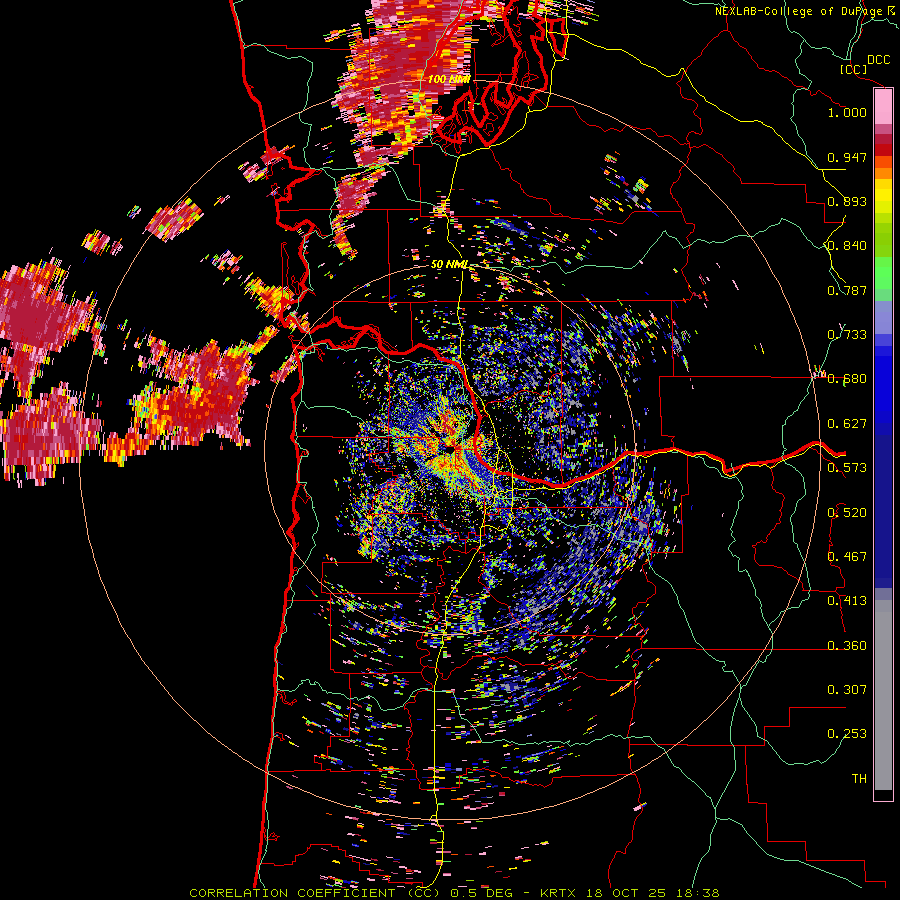The width and height of the screenshot is (900, 900).
Task: Pick the bright green color bar segment
Action: (883, 273)
